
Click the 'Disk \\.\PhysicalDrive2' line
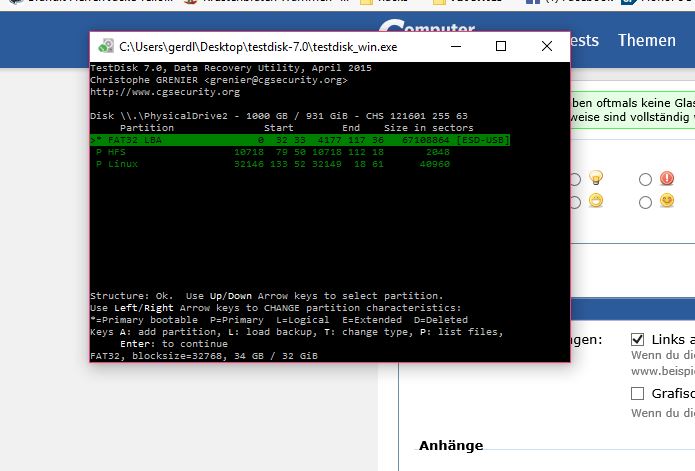coord(279,116)
